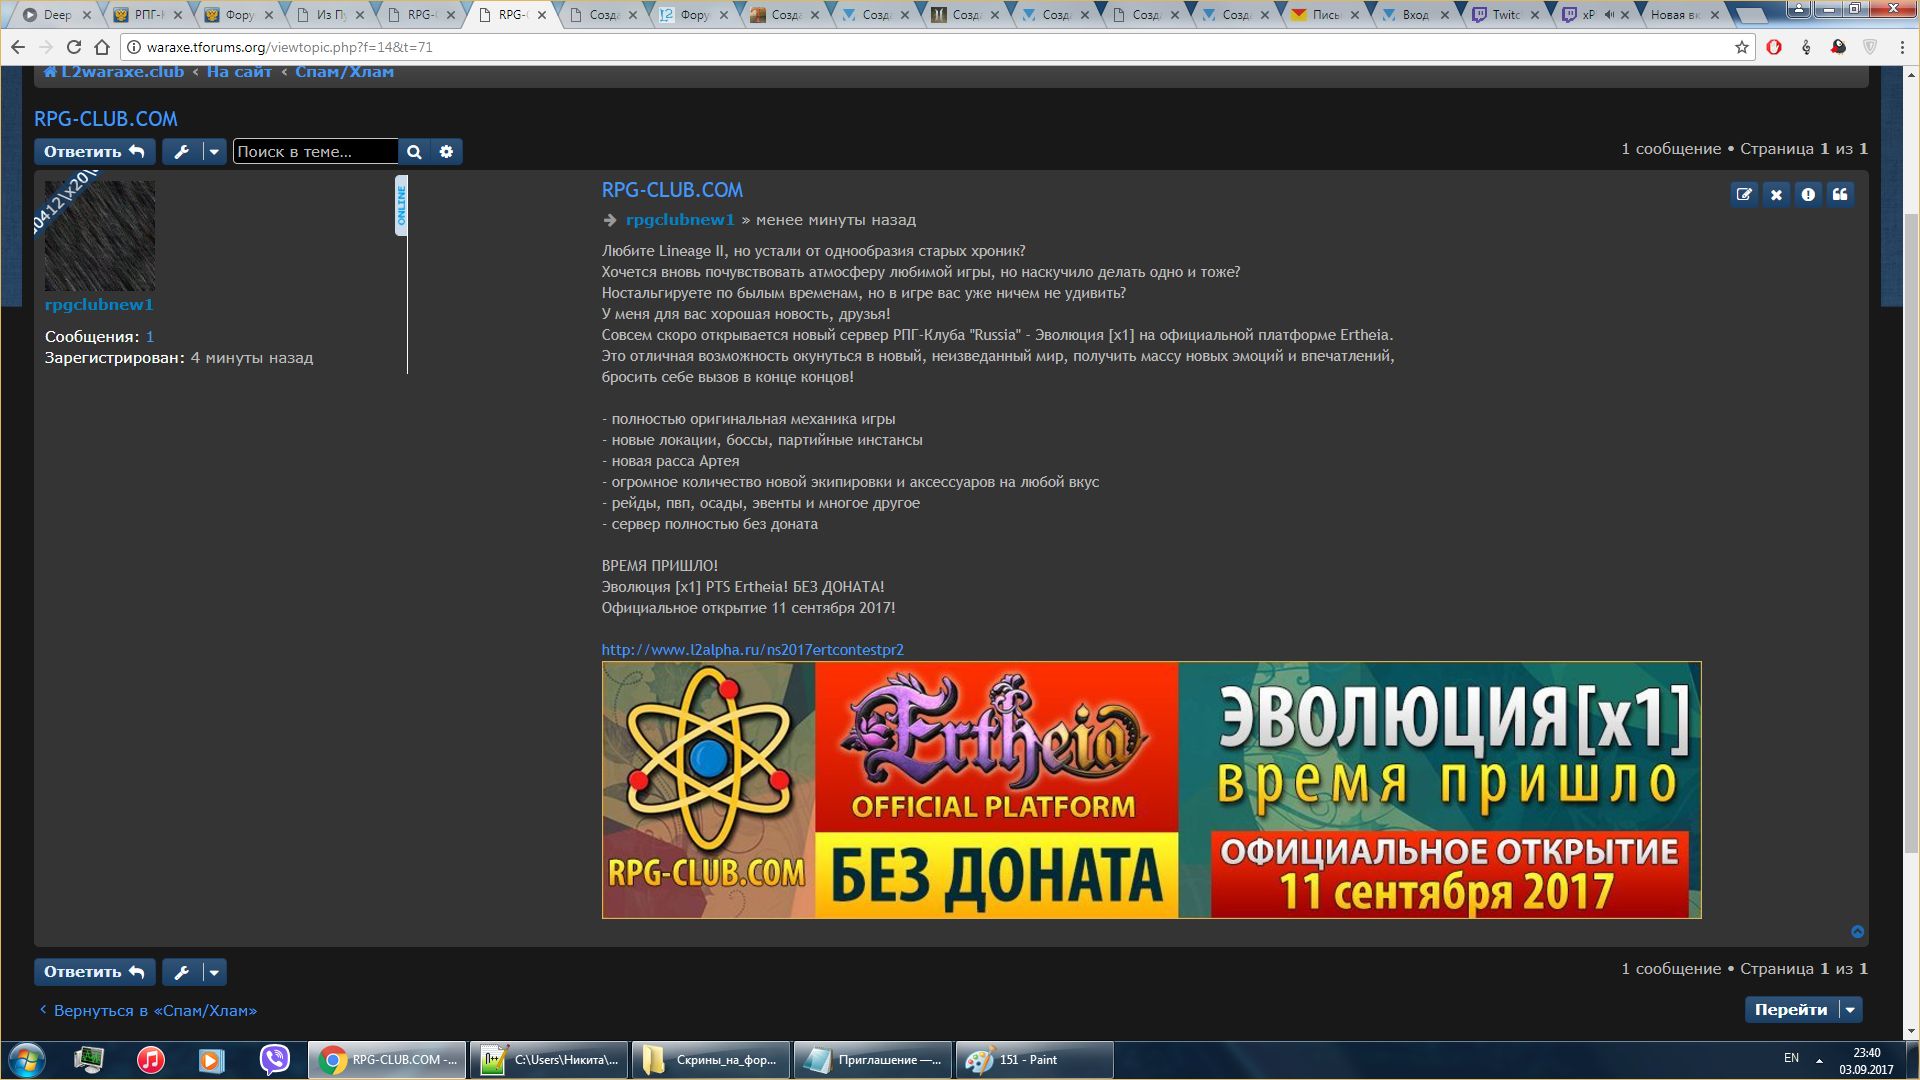Image resolution: width=1920 pixels, height=1080 pixels.
Task: Close the active RPG-CLUB browser tab
Action: [542, 15]
